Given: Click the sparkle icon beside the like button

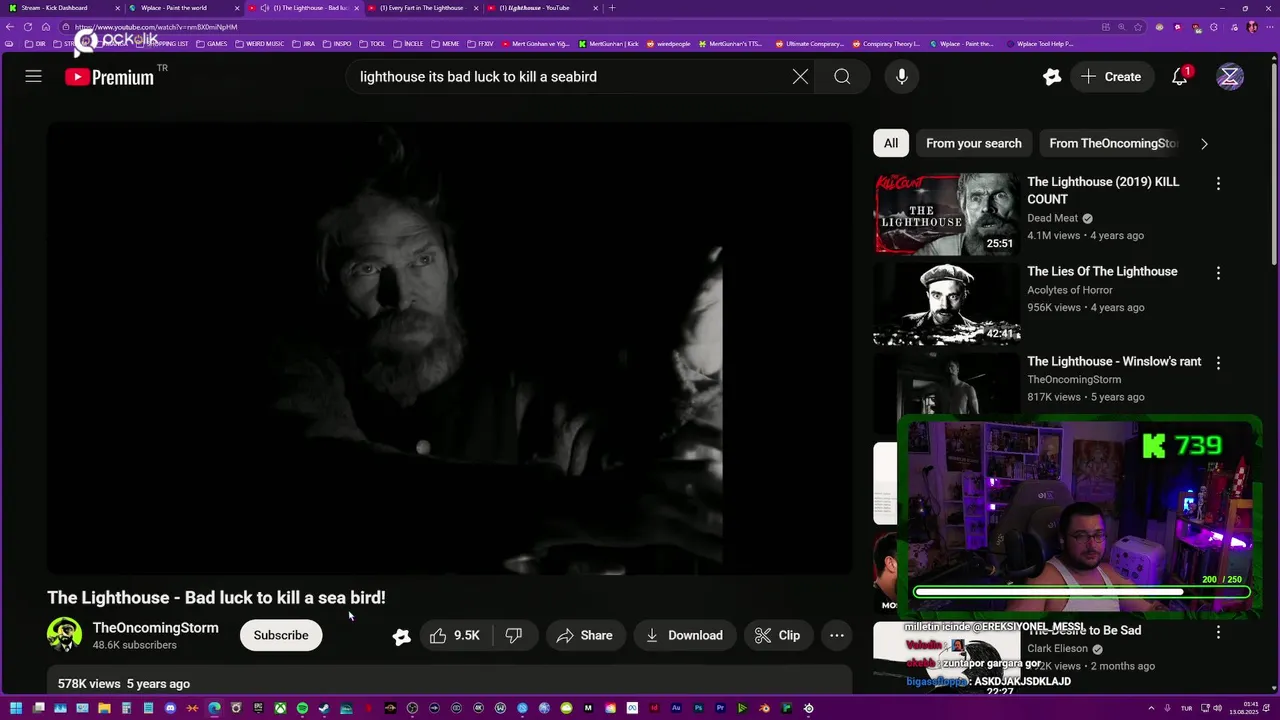Looking at the screenshot, I should [x=401, y=636].
